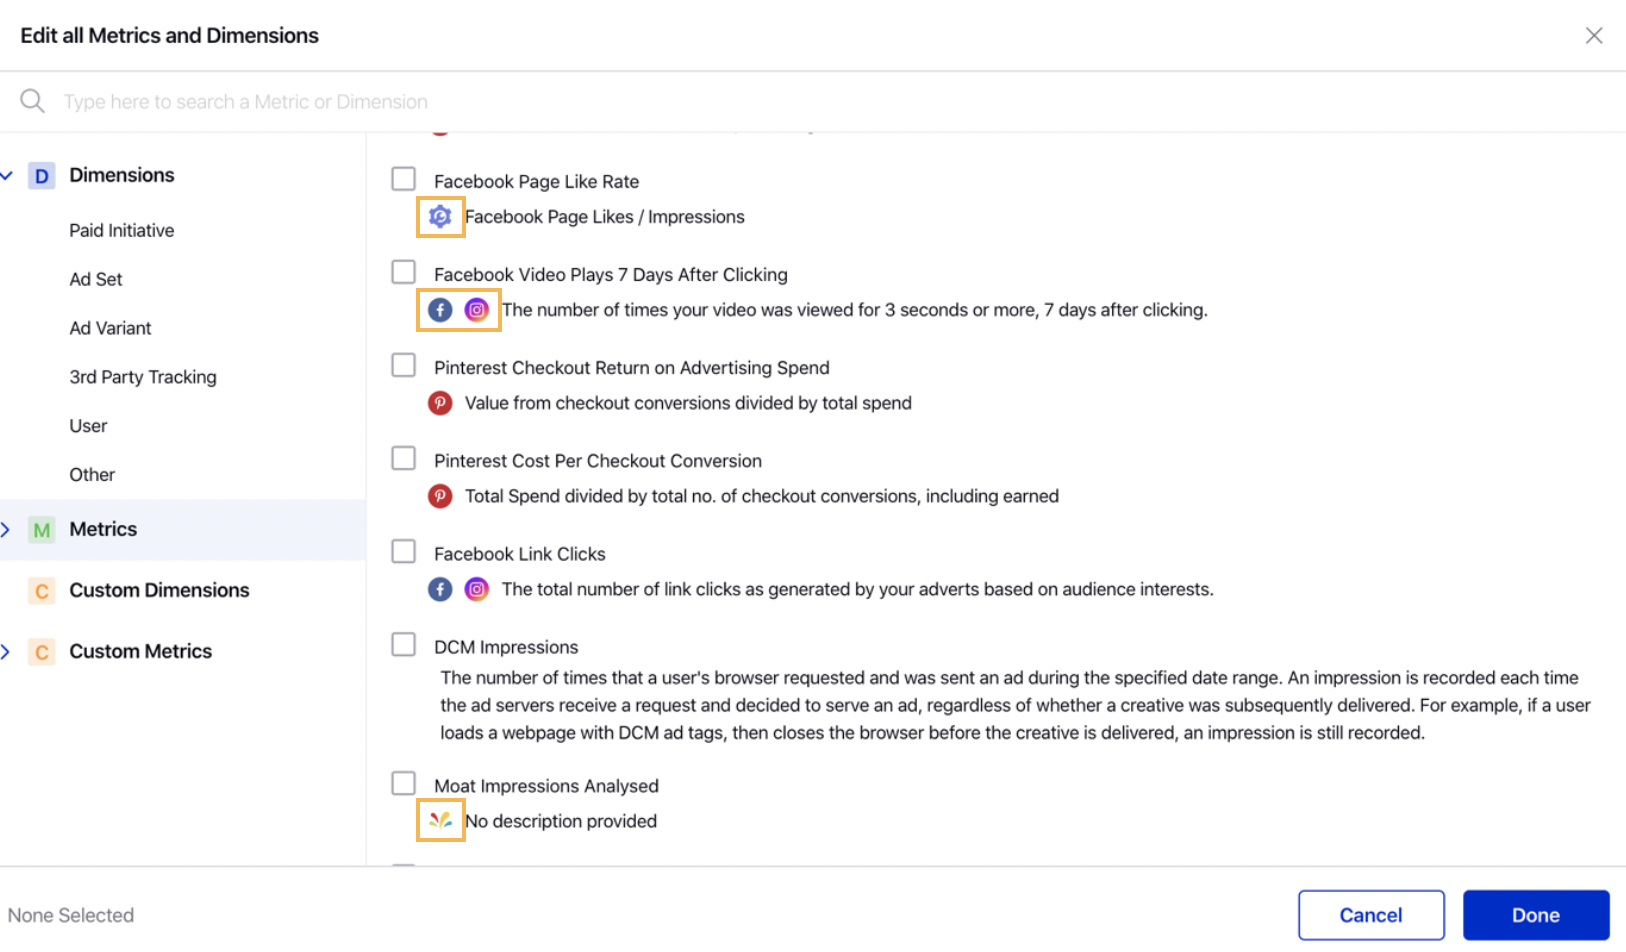The height and width of the screenshot is (952, 1626).
Task: Click Pinterest Checkout Return on Advertising Spend label
Action: coord(632,367)
